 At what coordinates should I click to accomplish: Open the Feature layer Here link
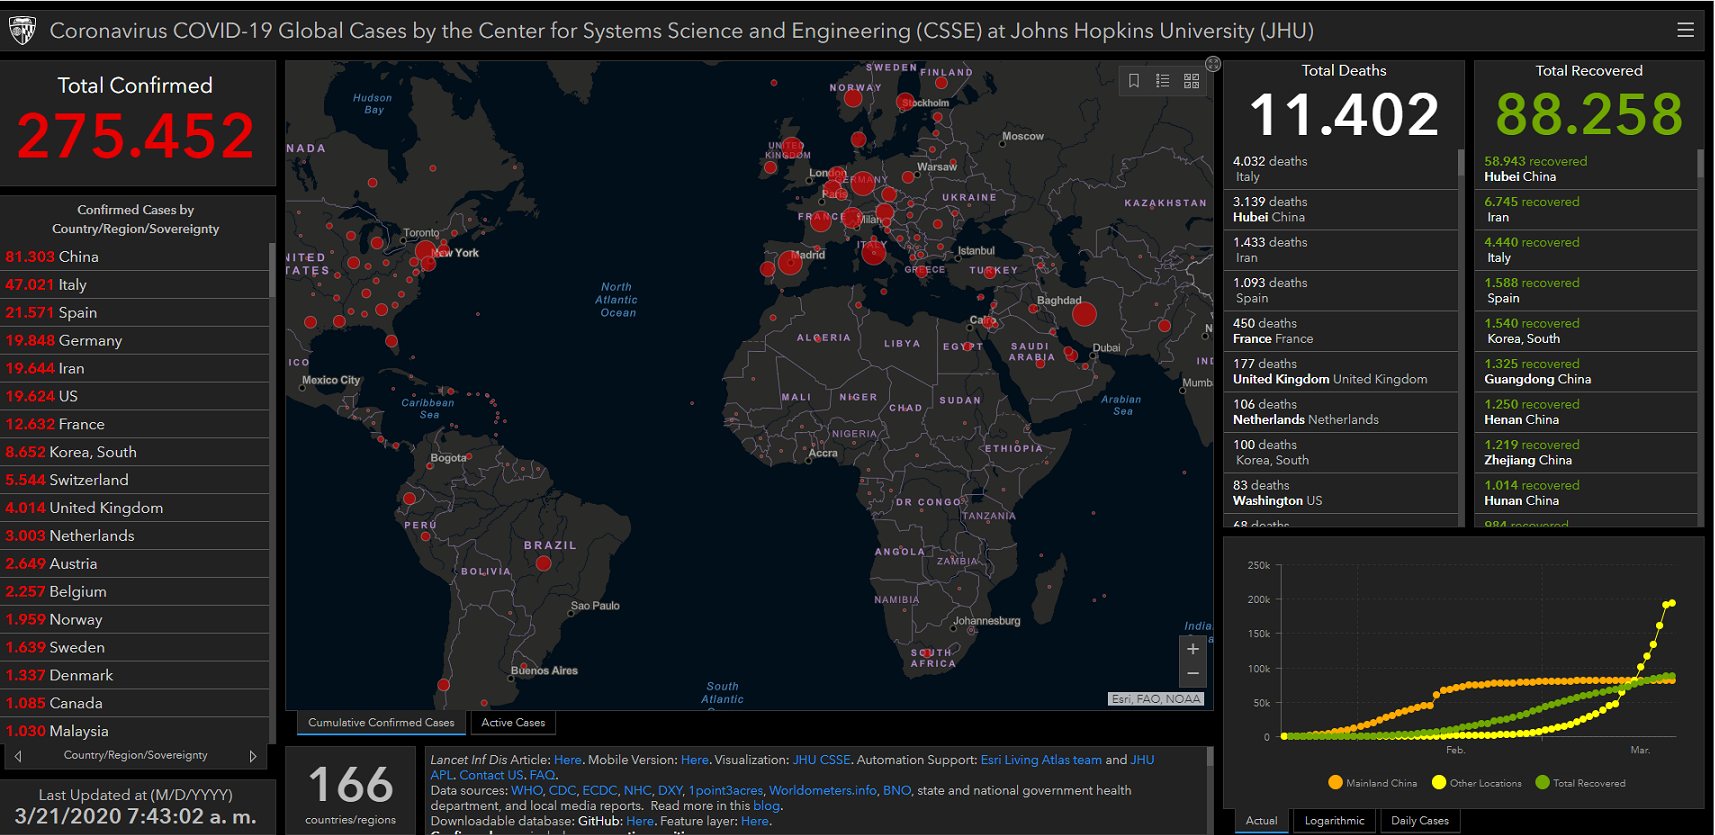pyautogui.click(x=755, y=821)
